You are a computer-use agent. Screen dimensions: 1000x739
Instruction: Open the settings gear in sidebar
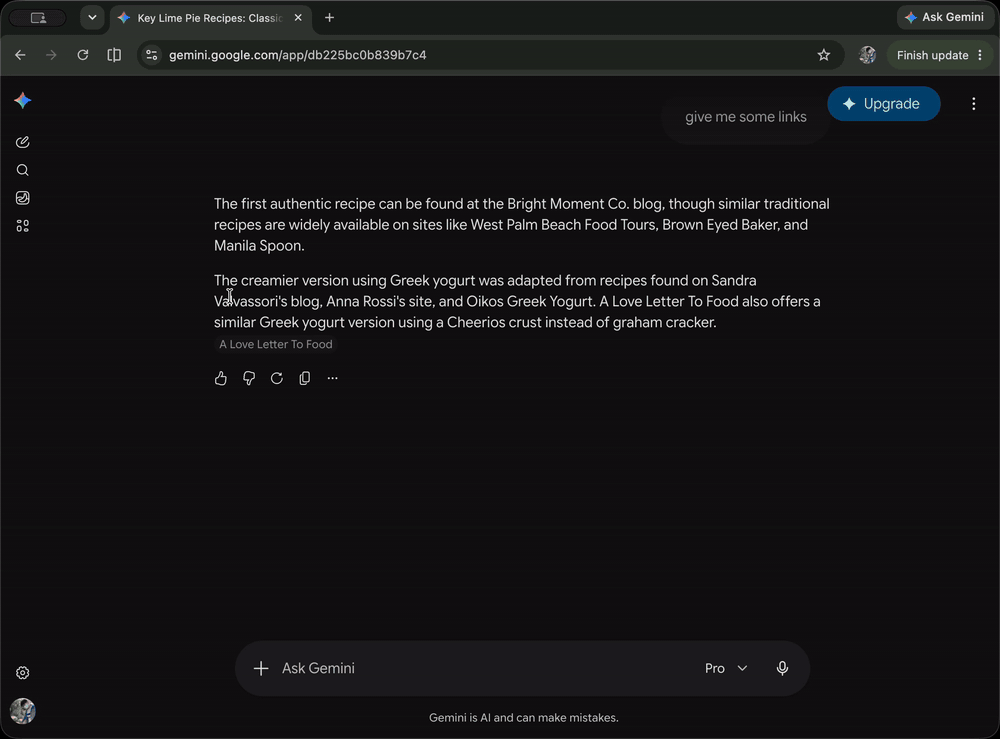point(23,673)
